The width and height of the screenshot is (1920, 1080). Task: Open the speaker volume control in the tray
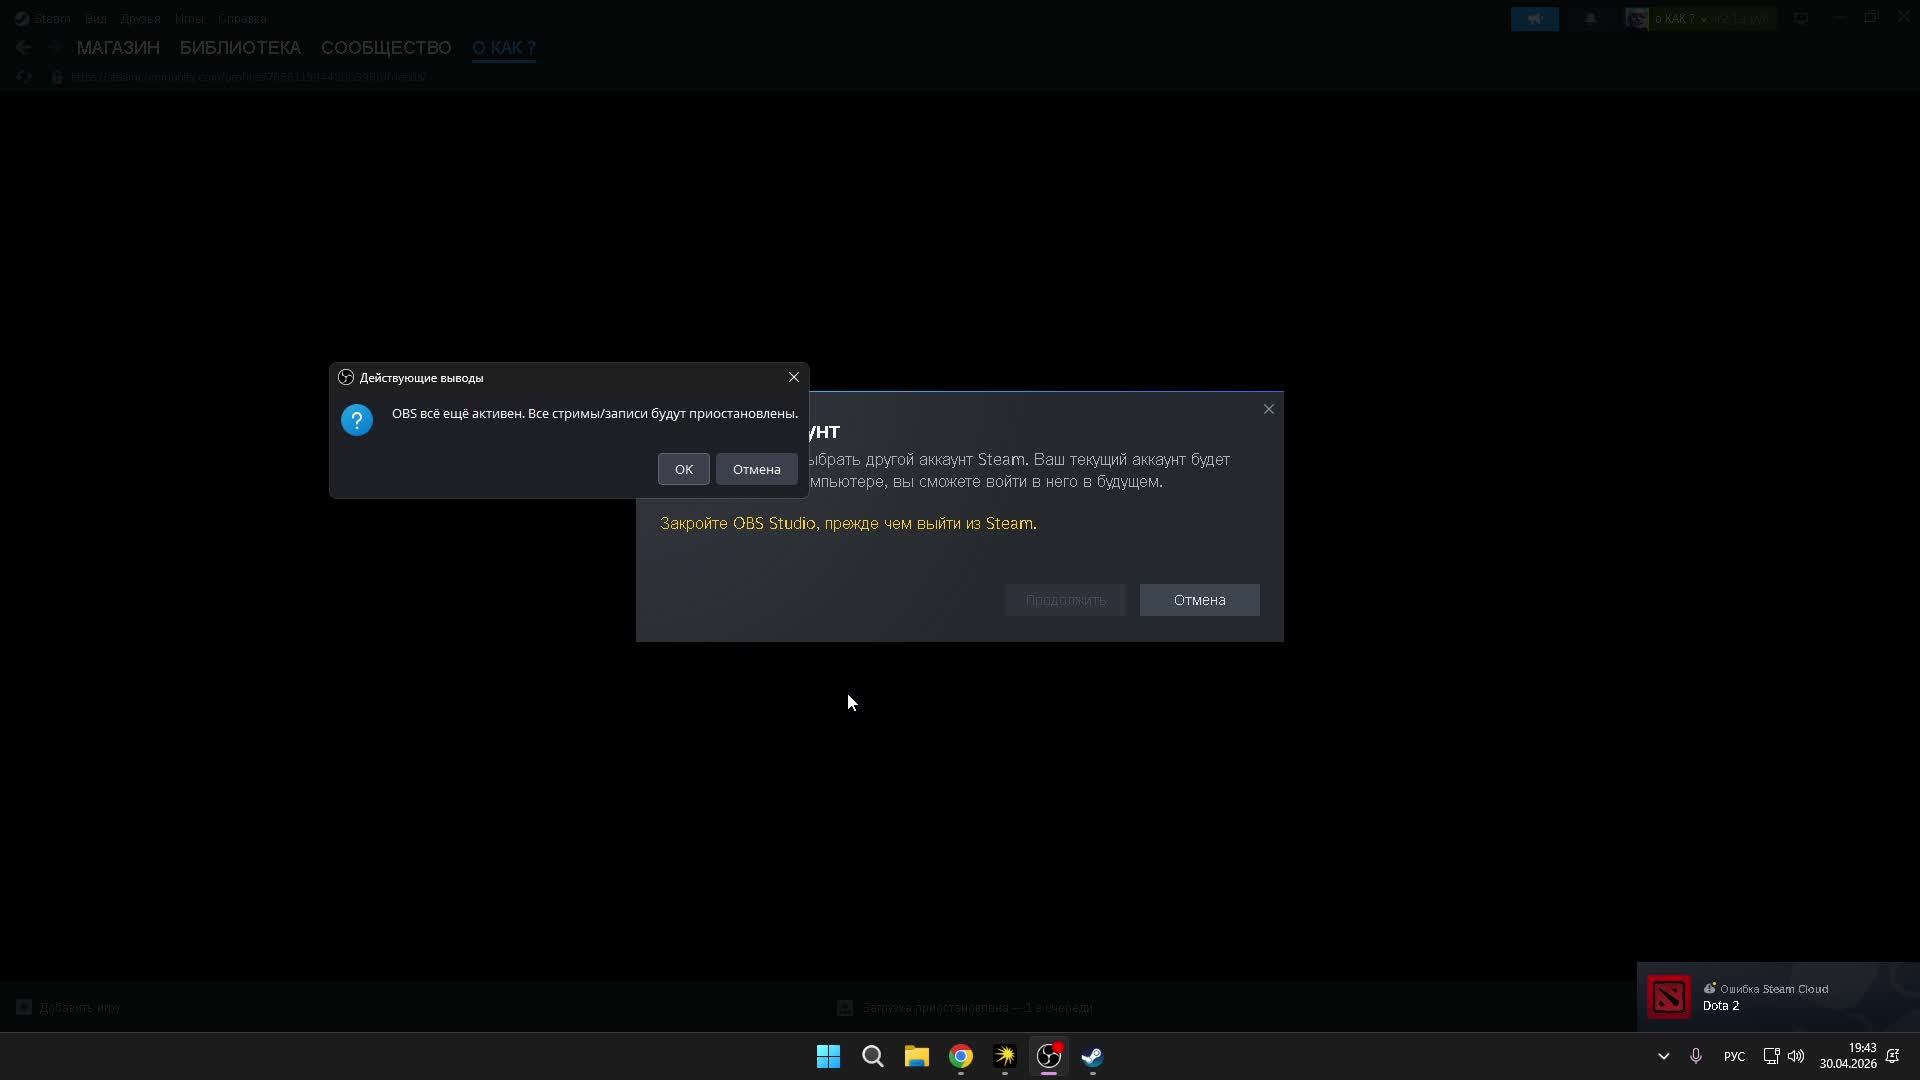pos(1797,1055)
